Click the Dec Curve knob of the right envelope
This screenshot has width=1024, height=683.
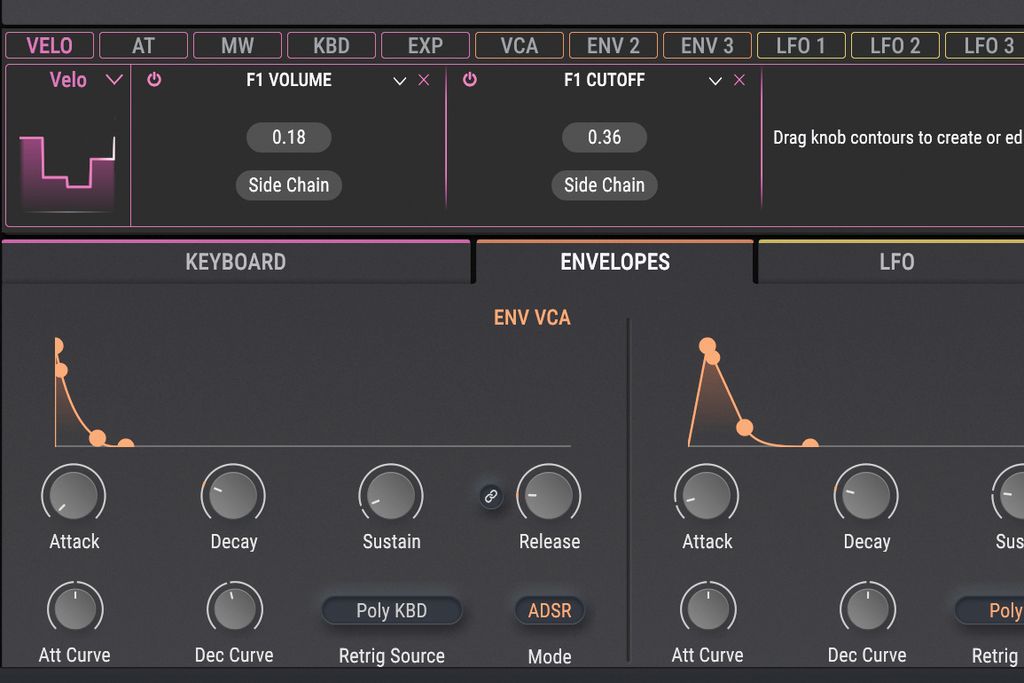pos(867,606)
